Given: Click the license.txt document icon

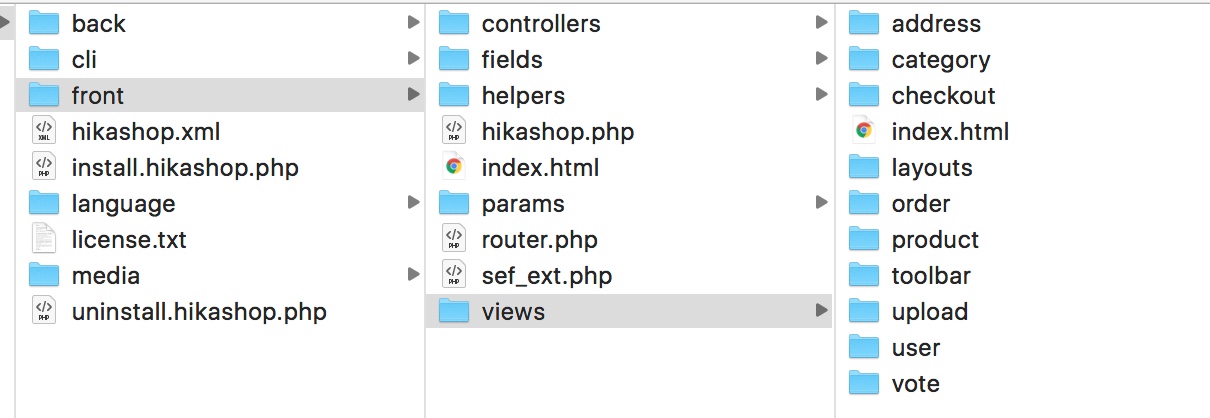Looking at the screenshot, I should click(44, 240).
